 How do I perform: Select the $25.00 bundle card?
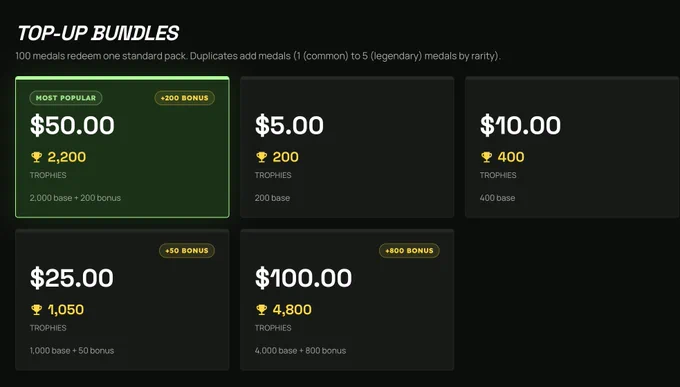coord(122,300)
